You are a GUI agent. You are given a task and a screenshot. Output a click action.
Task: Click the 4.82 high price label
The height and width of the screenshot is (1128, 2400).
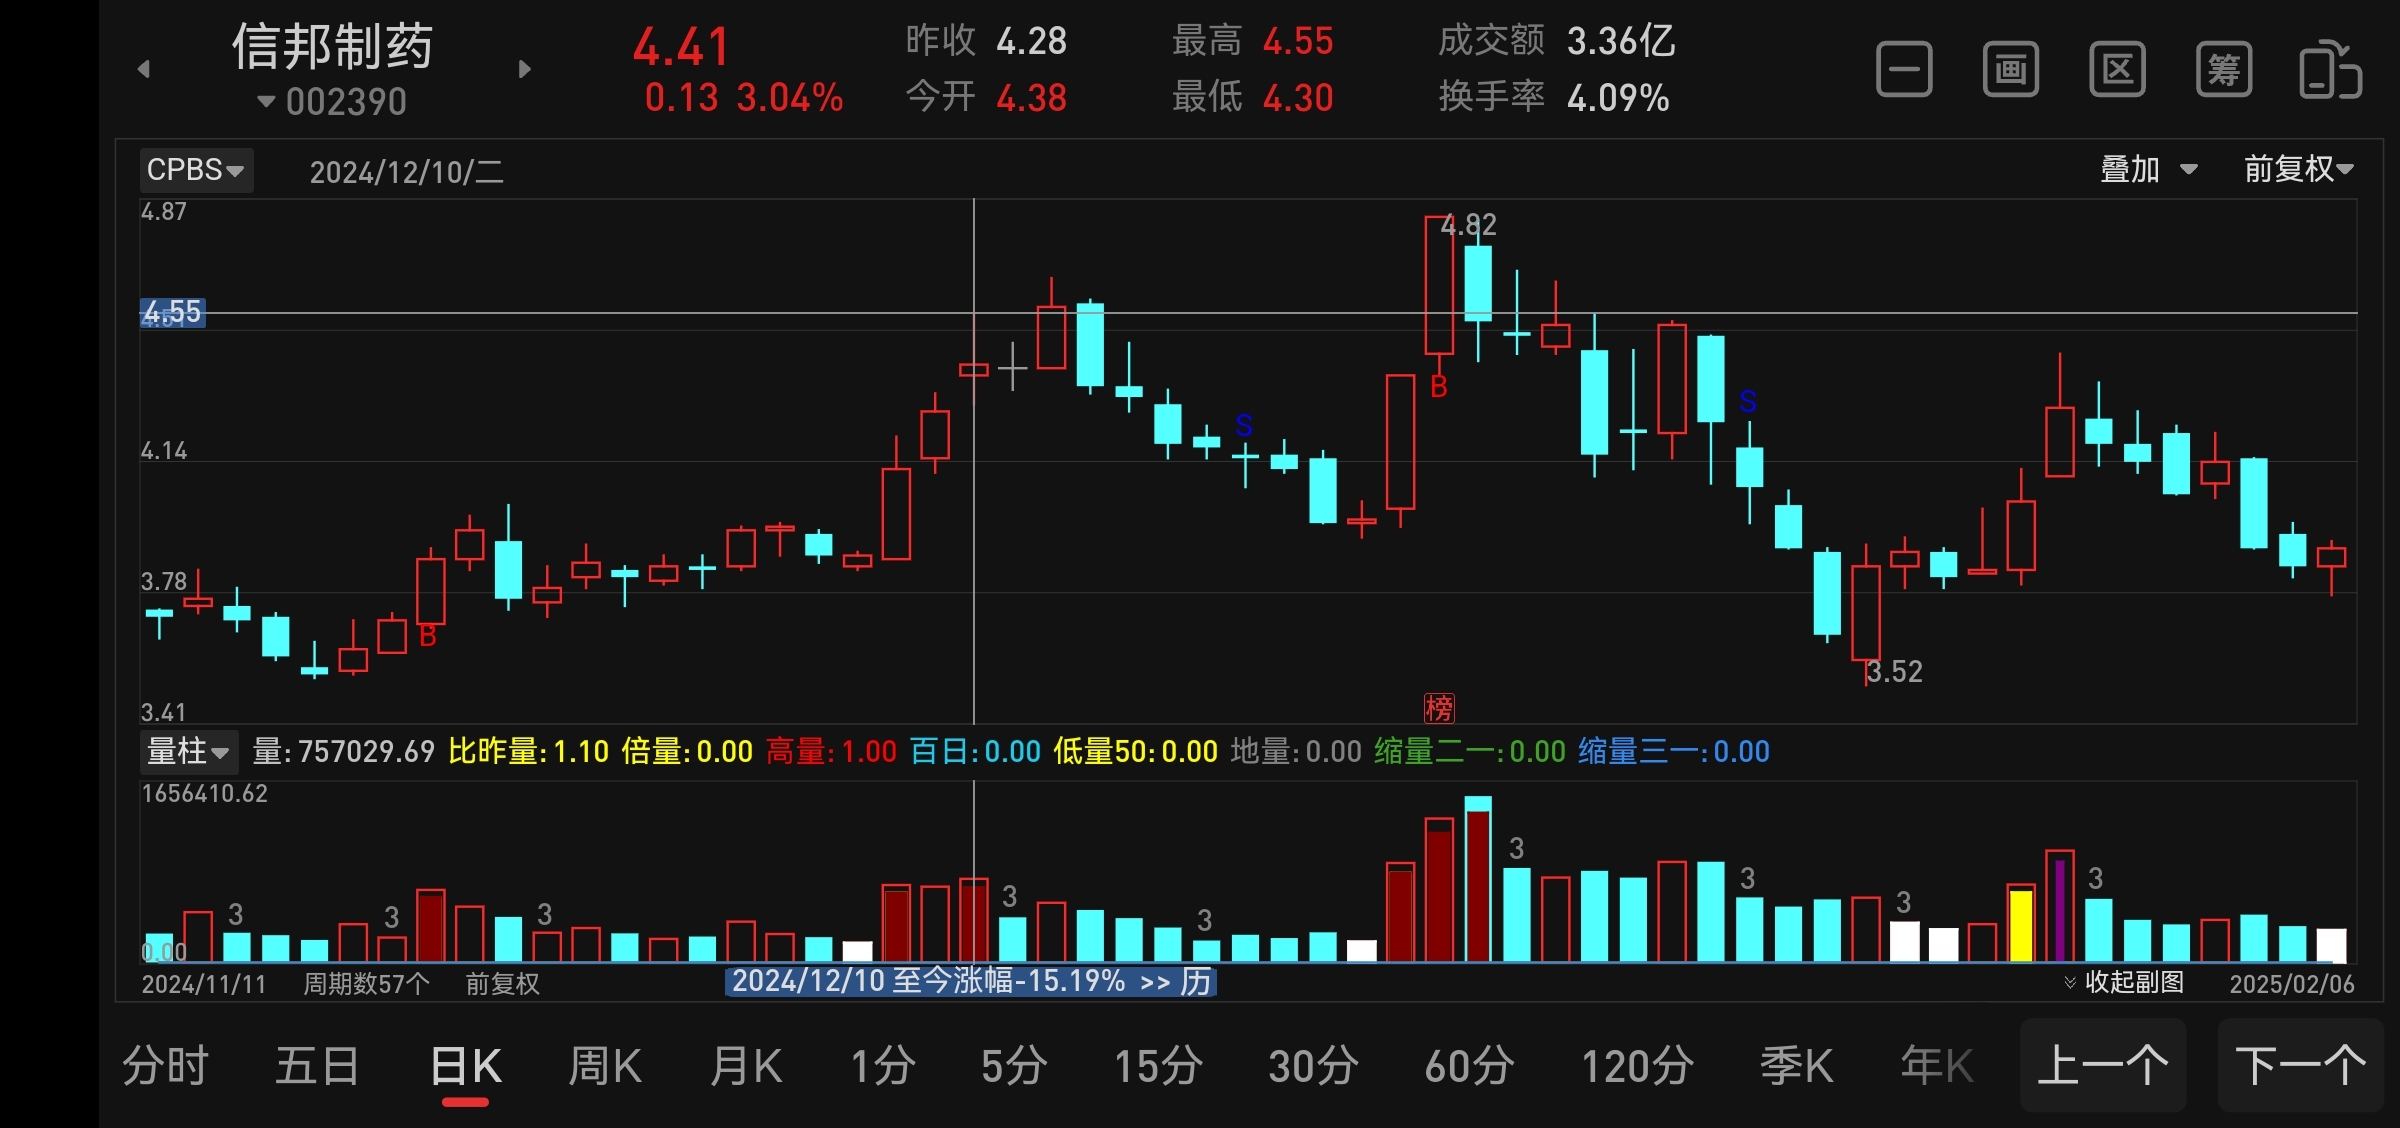click(x=1469, y=225)
